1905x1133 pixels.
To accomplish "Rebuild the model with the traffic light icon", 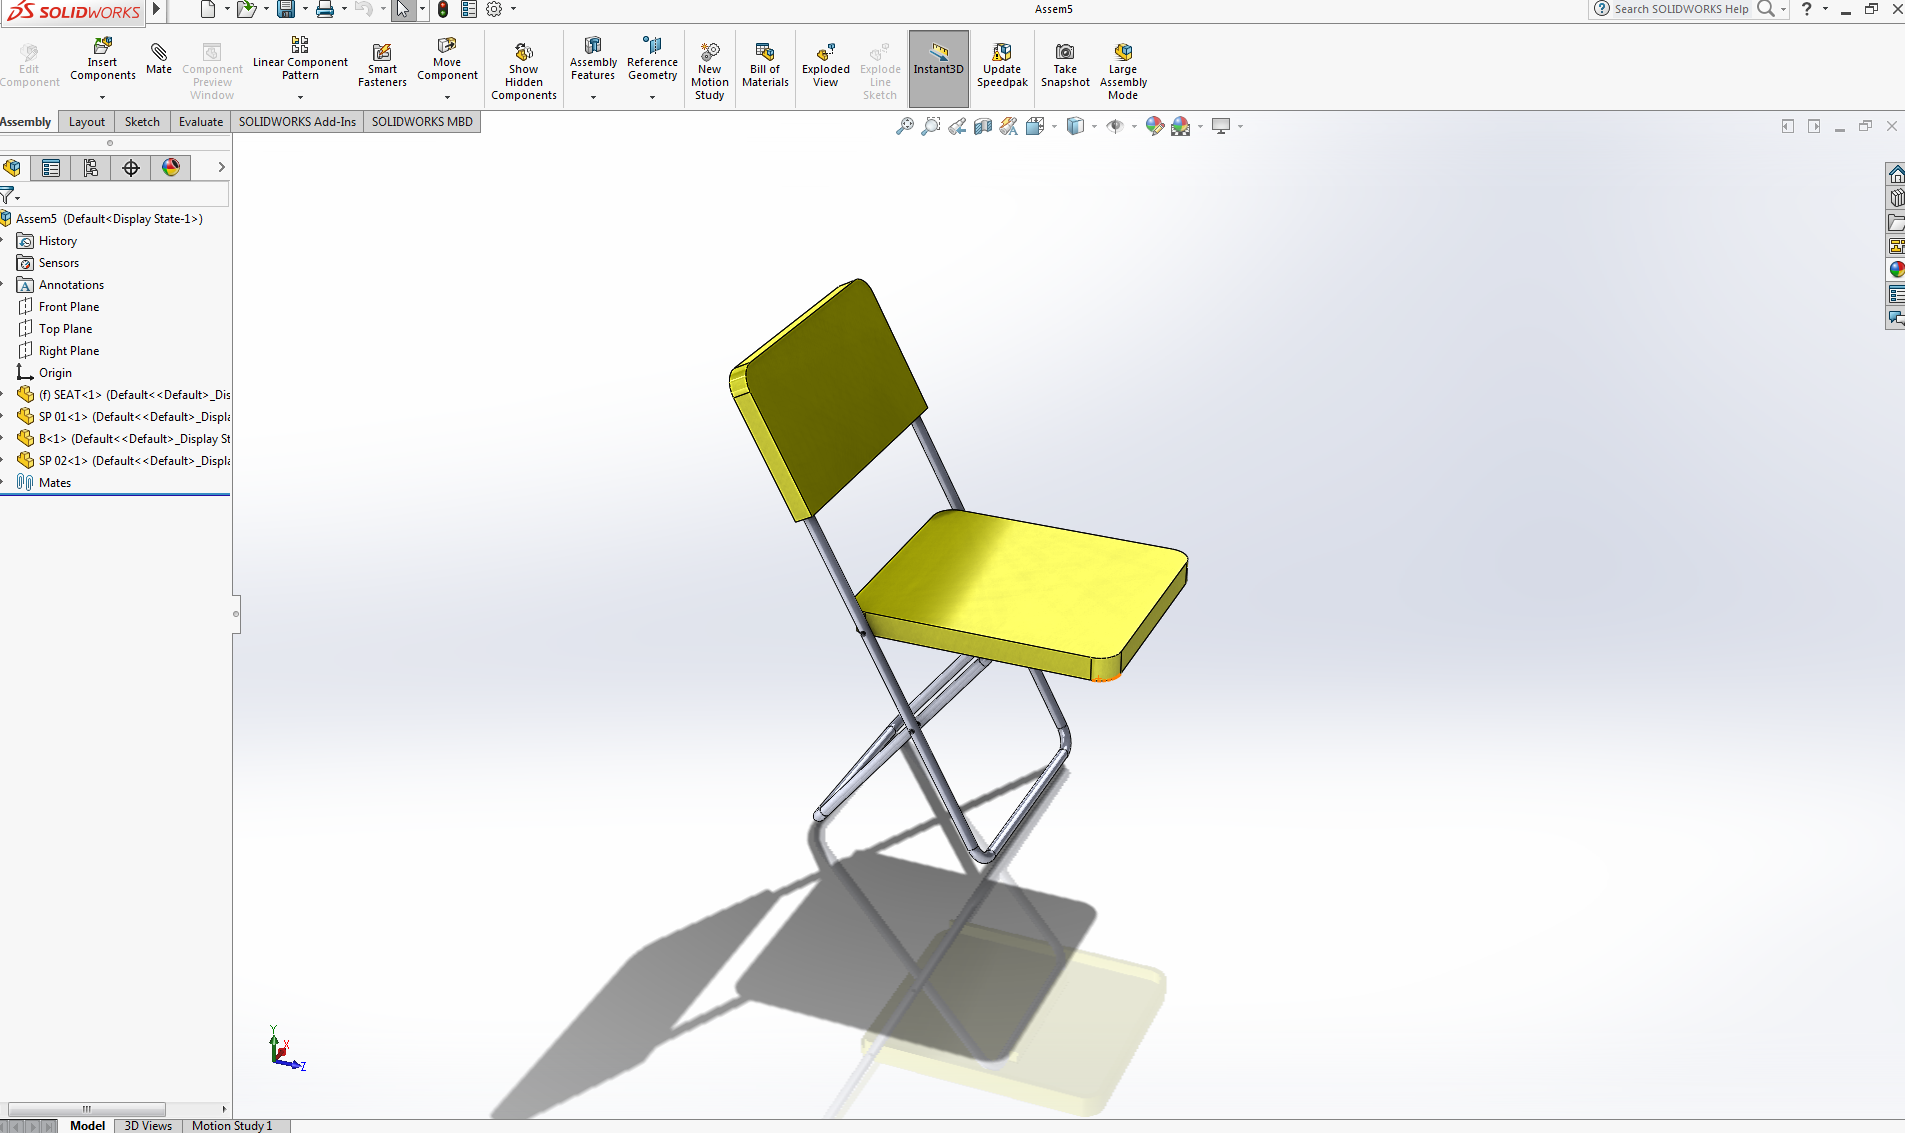I will click(443, 9).
